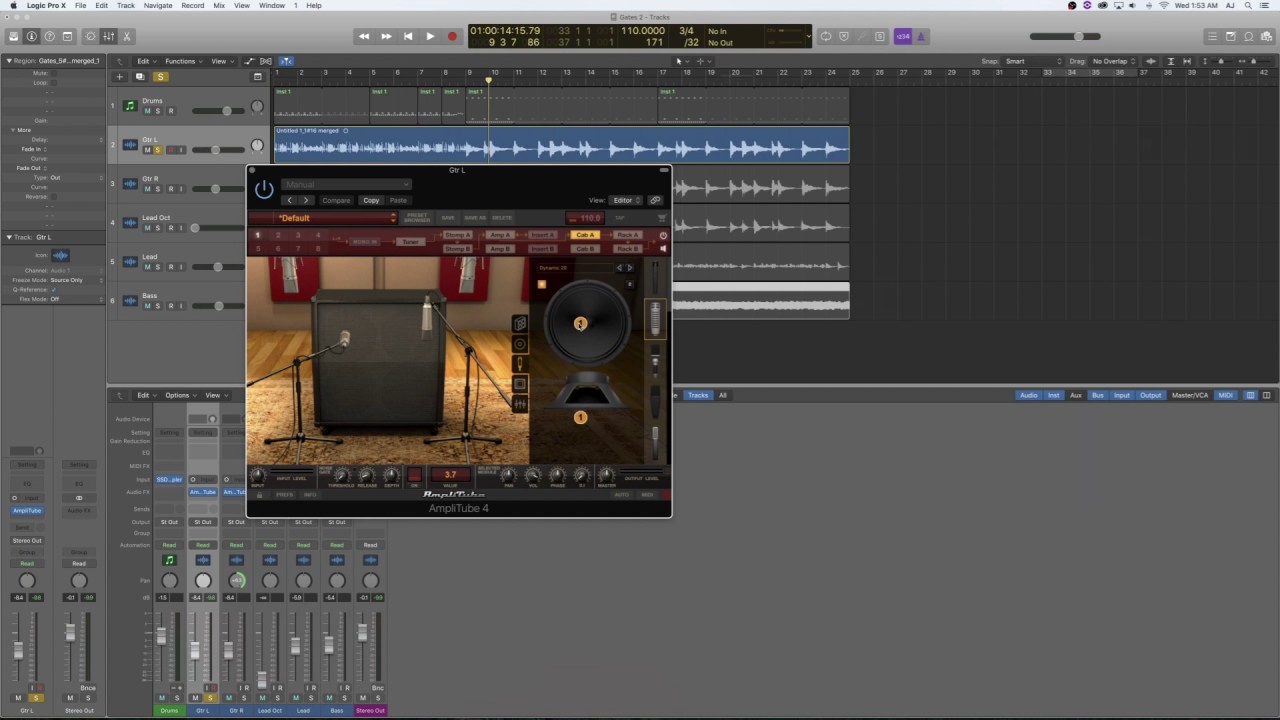Open the Loop Browser icon

tap(1249, 37)
